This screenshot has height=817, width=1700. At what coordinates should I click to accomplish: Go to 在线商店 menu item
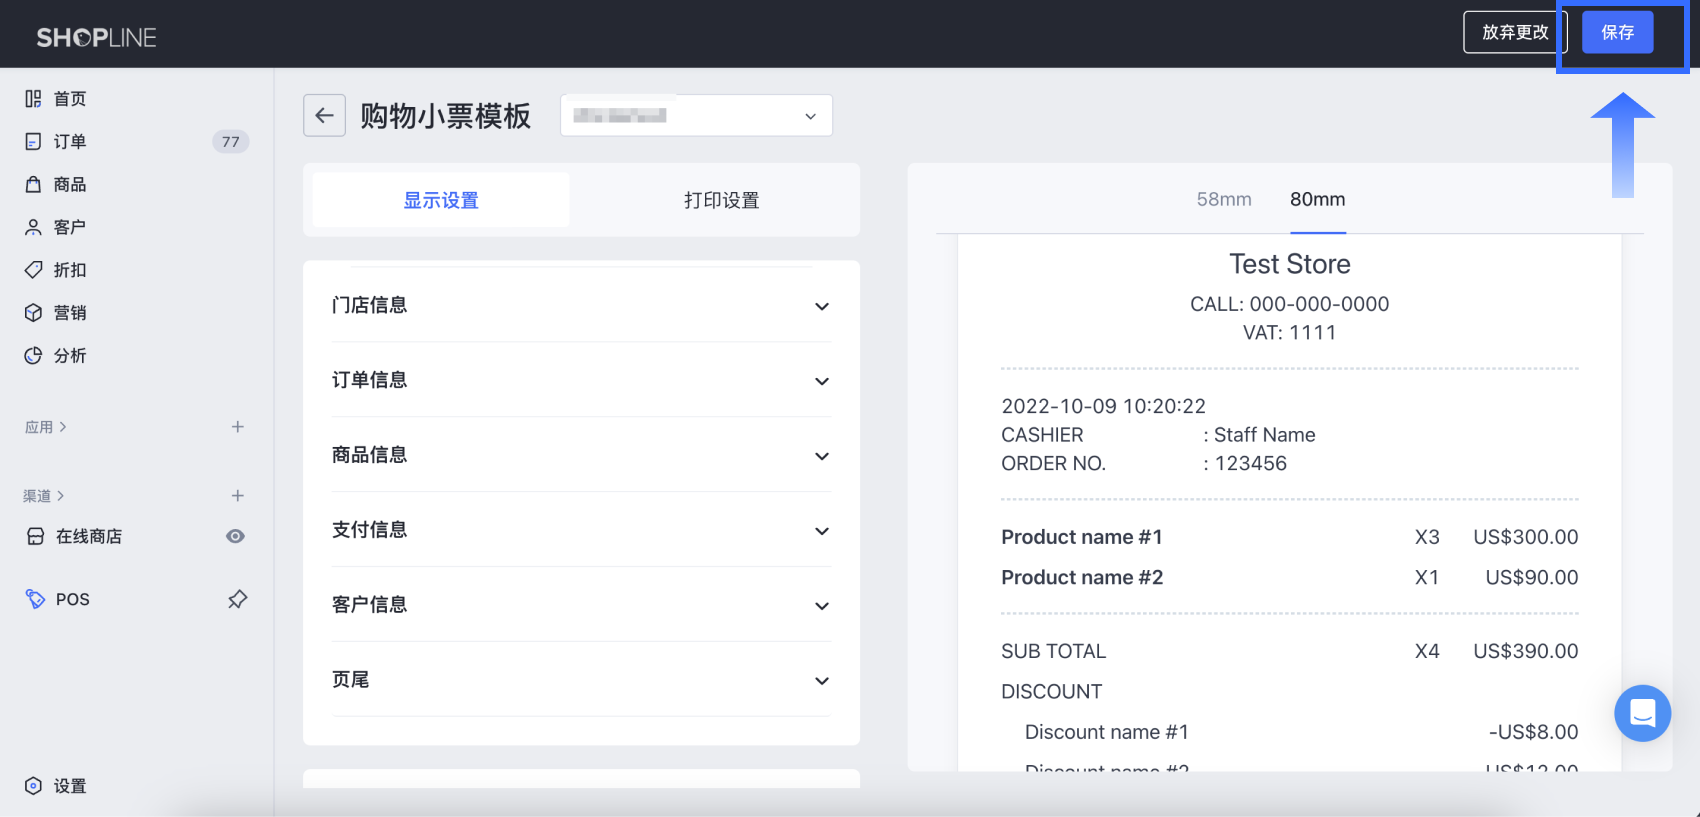[x=89, y=536]
